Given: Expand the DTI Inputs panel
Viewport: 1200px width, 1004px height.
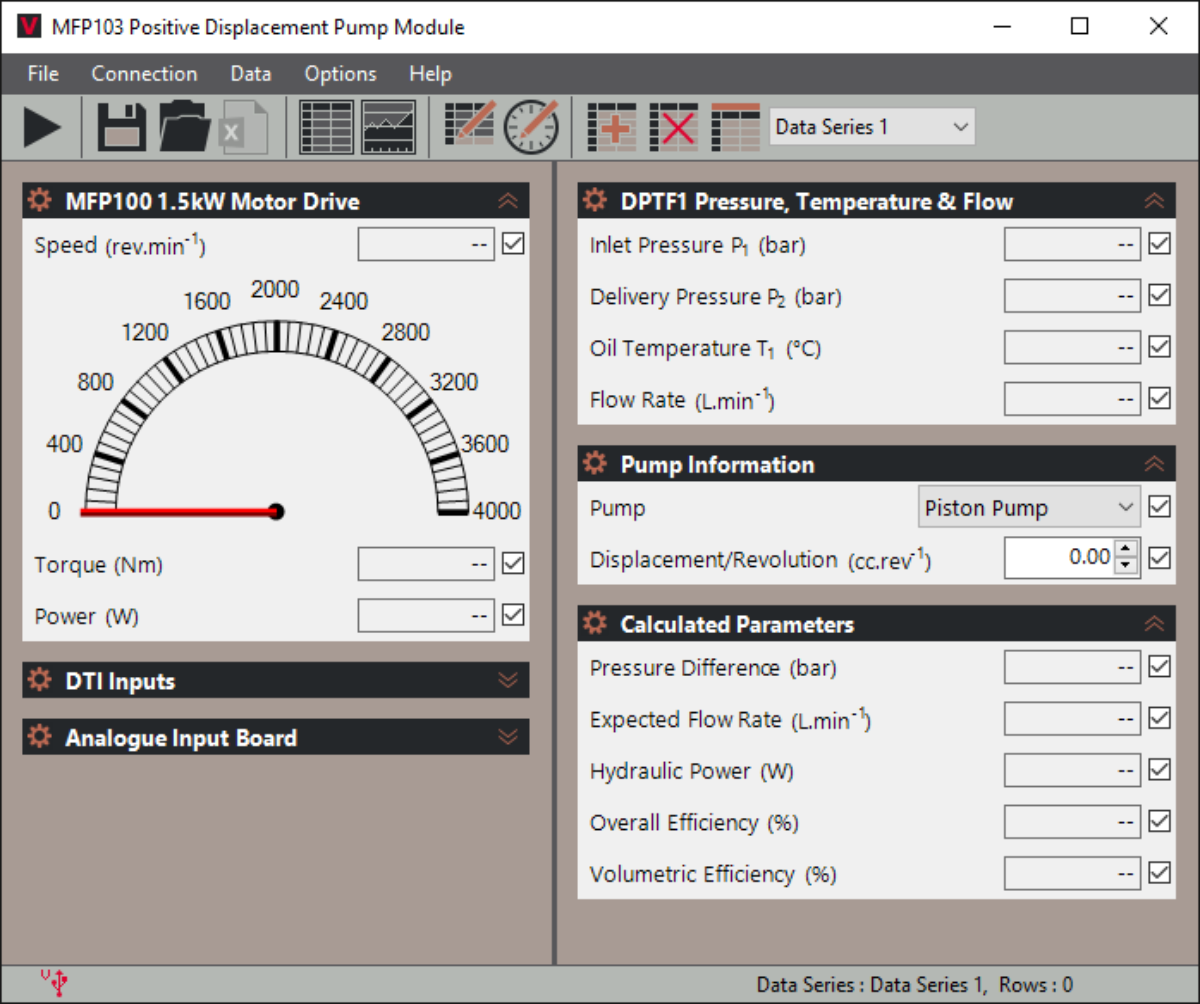Looking at the screenshot, I should [x=508, y=681].
